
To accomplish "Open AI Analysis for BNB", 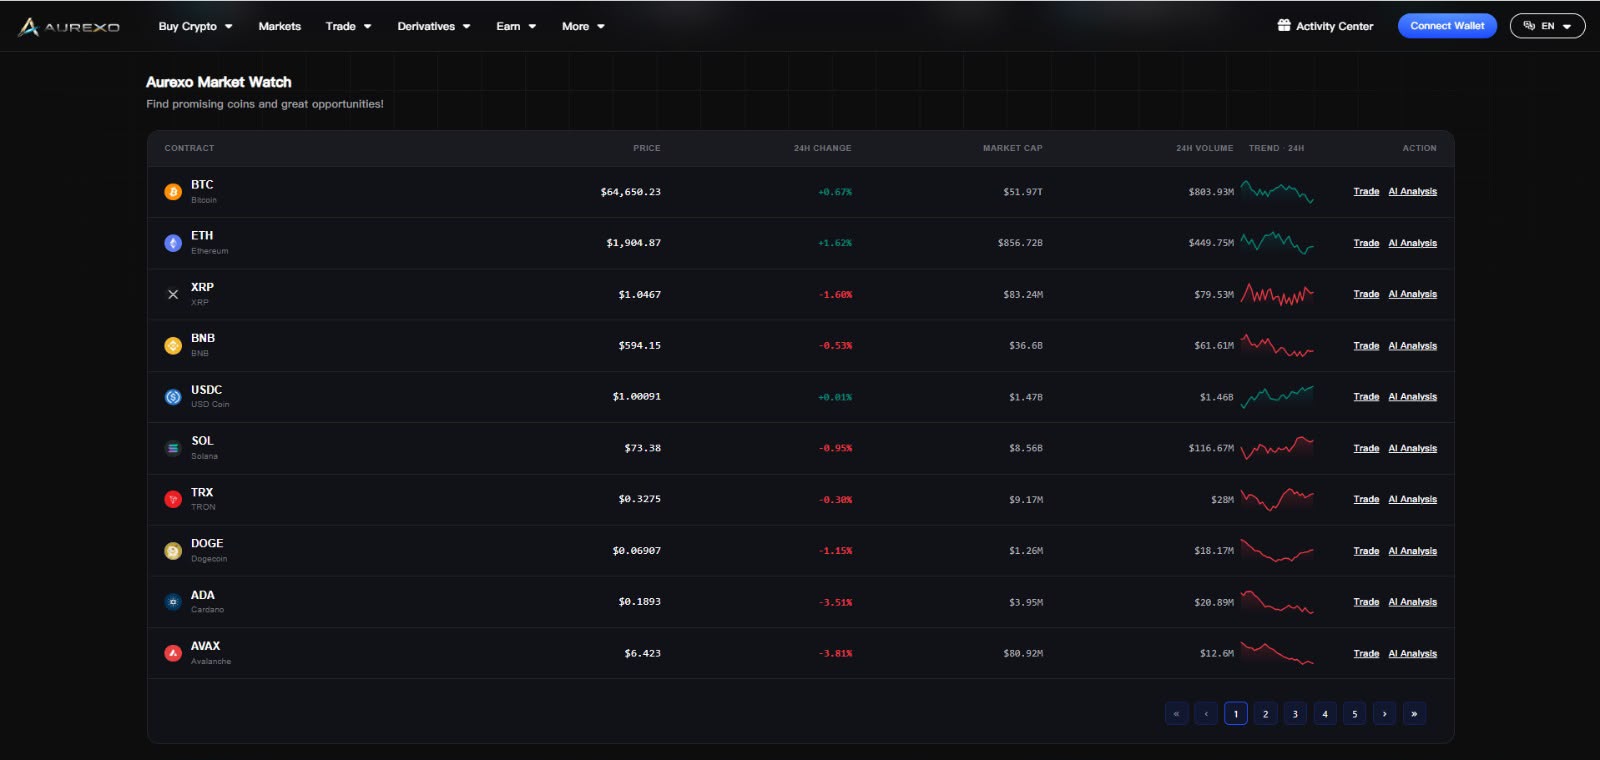I will pyautogui.click(x=1412, y=346).
